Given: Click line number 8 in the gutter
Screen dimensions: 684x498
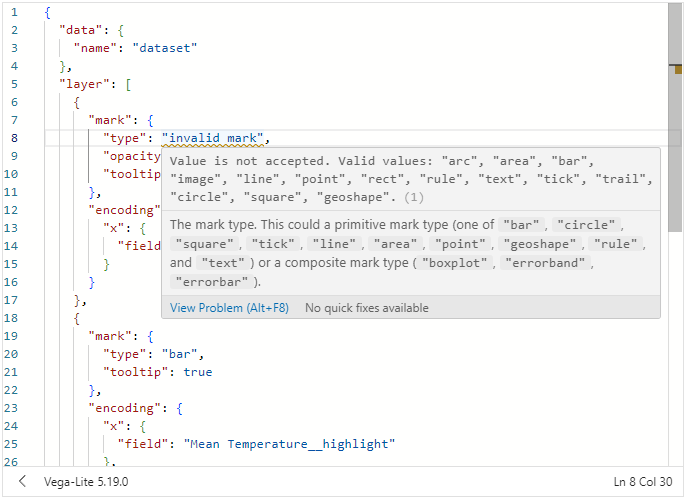Looking at the screenshot, I should (14, 138).
